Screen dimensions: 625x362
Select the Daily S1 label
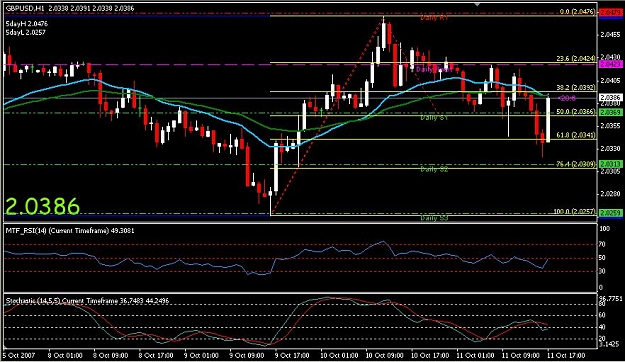pyautogui.click(x=434, y=118)
